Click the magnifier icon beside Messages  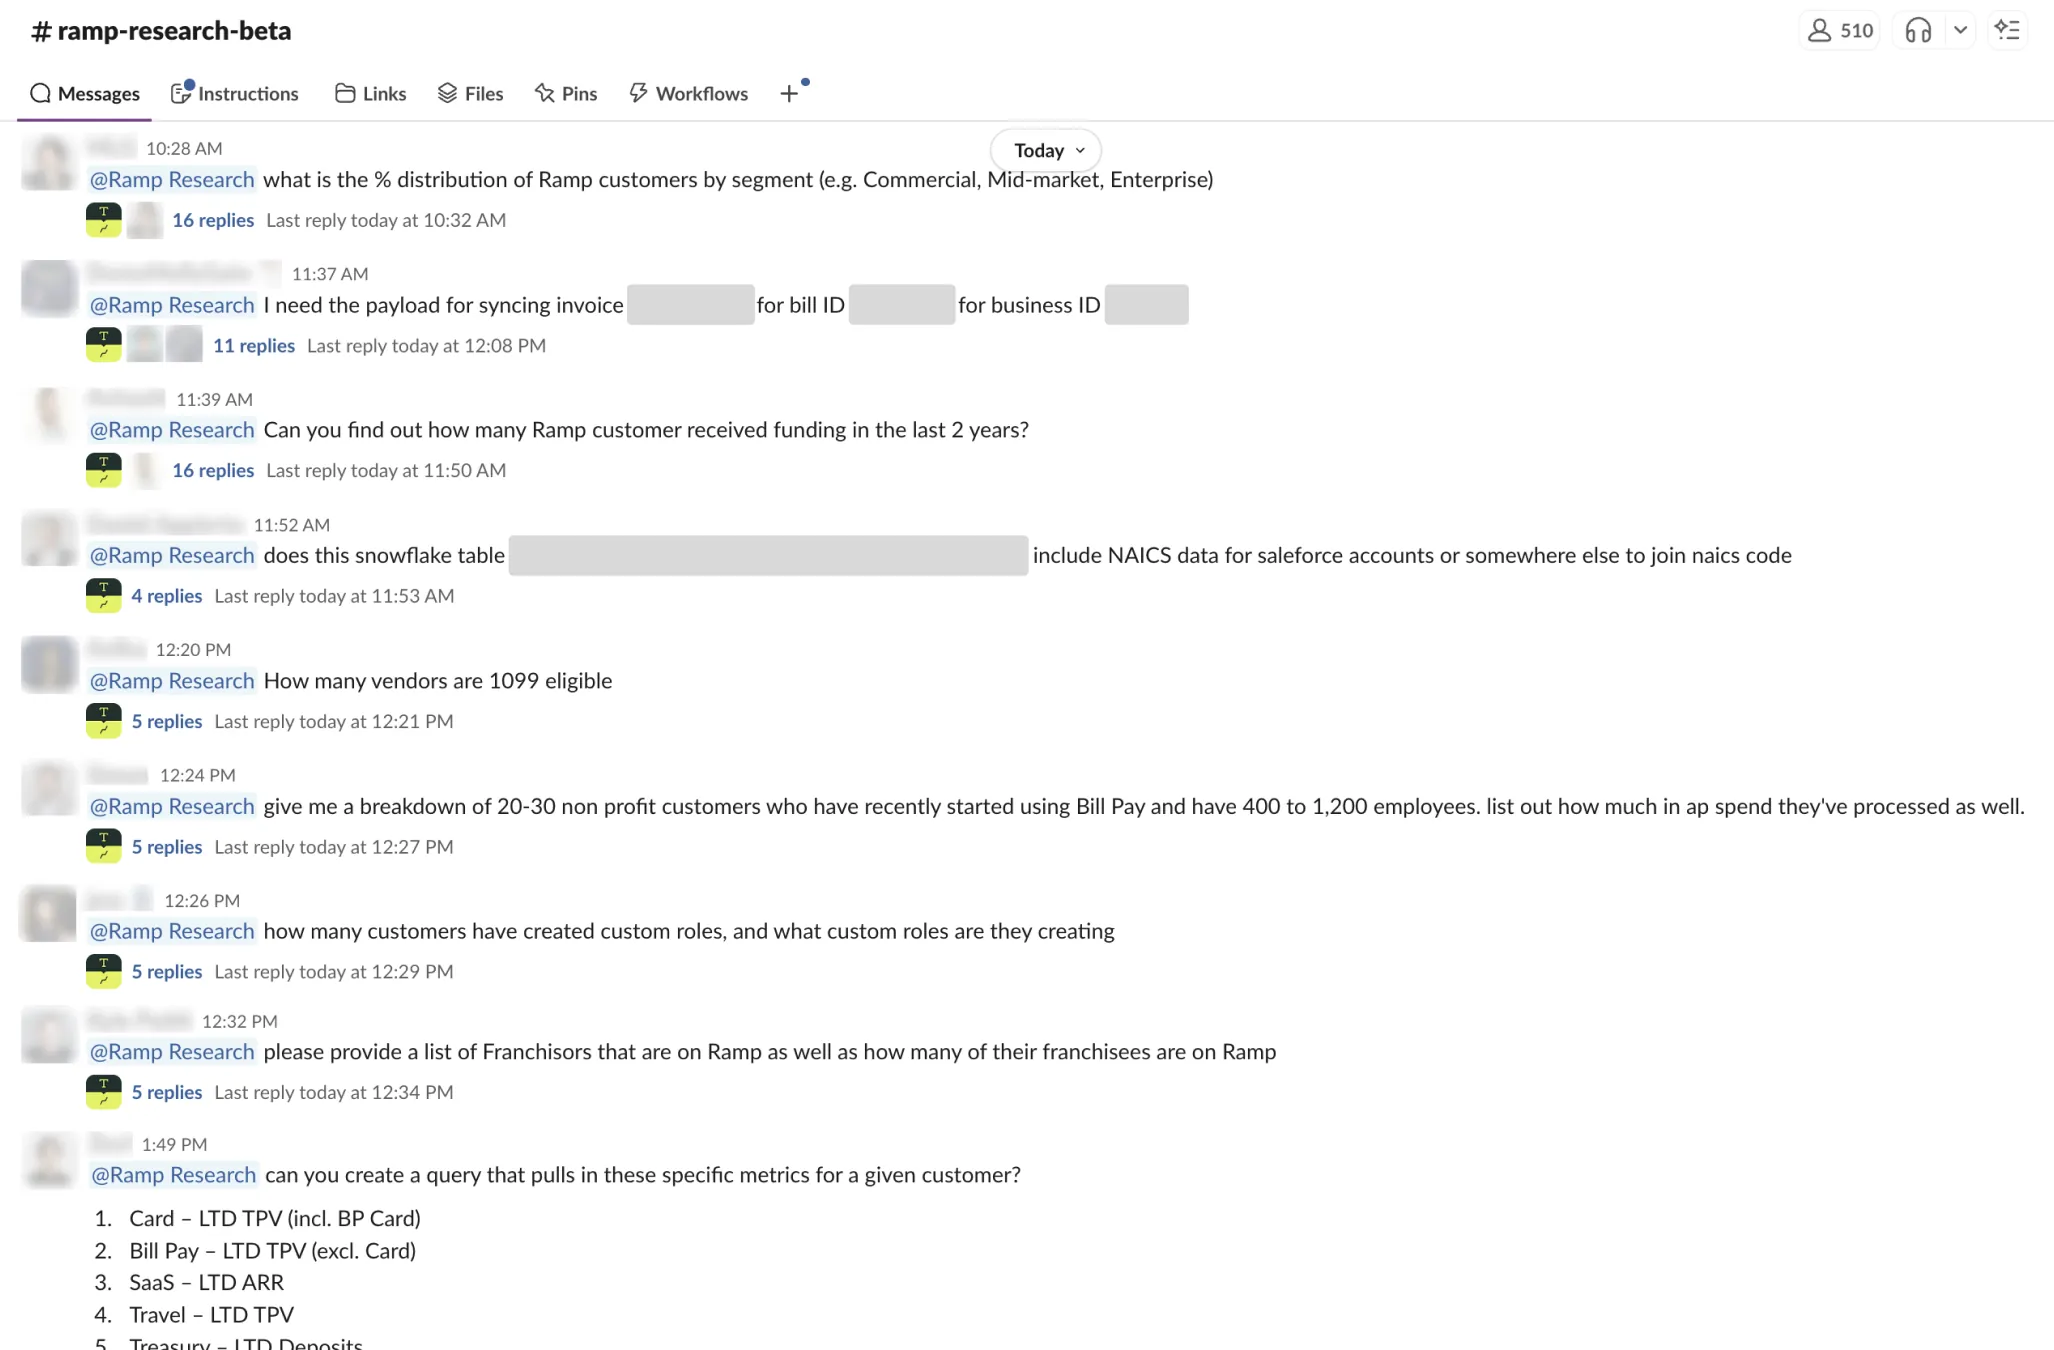coord(41,93)
